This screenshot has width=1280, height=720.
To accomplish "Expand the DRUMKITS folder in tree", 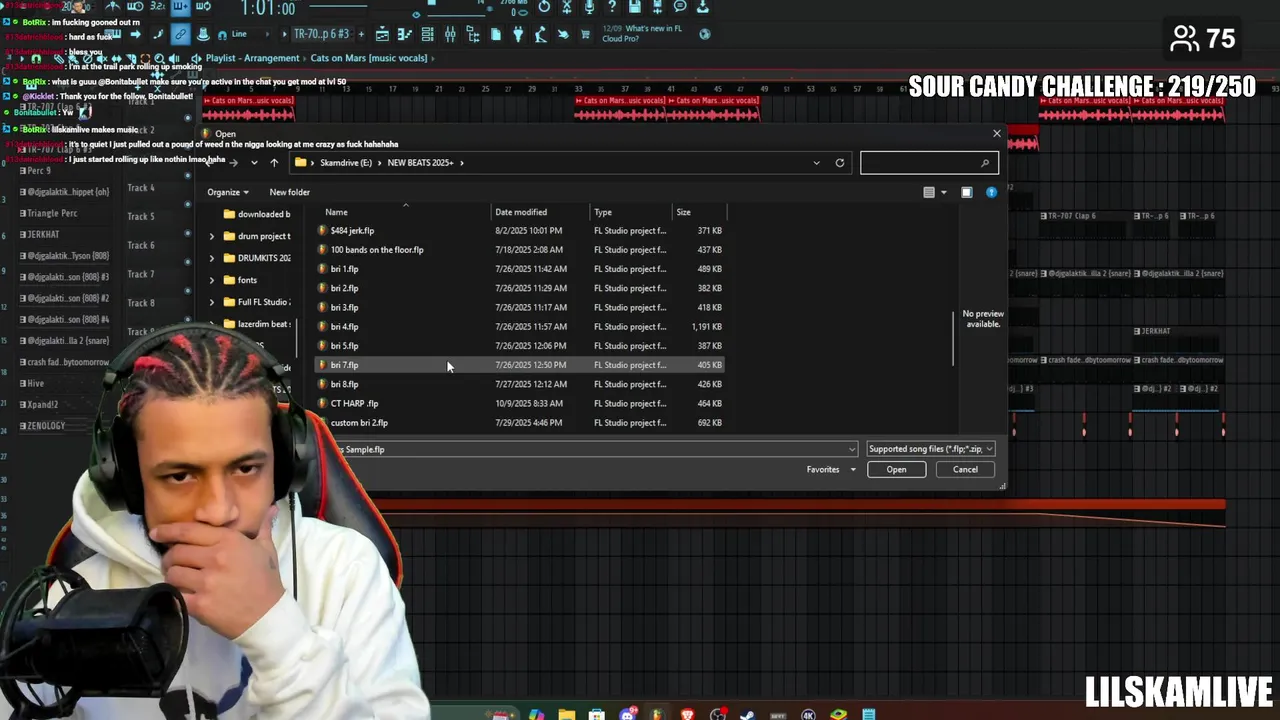I will point(211,258).
